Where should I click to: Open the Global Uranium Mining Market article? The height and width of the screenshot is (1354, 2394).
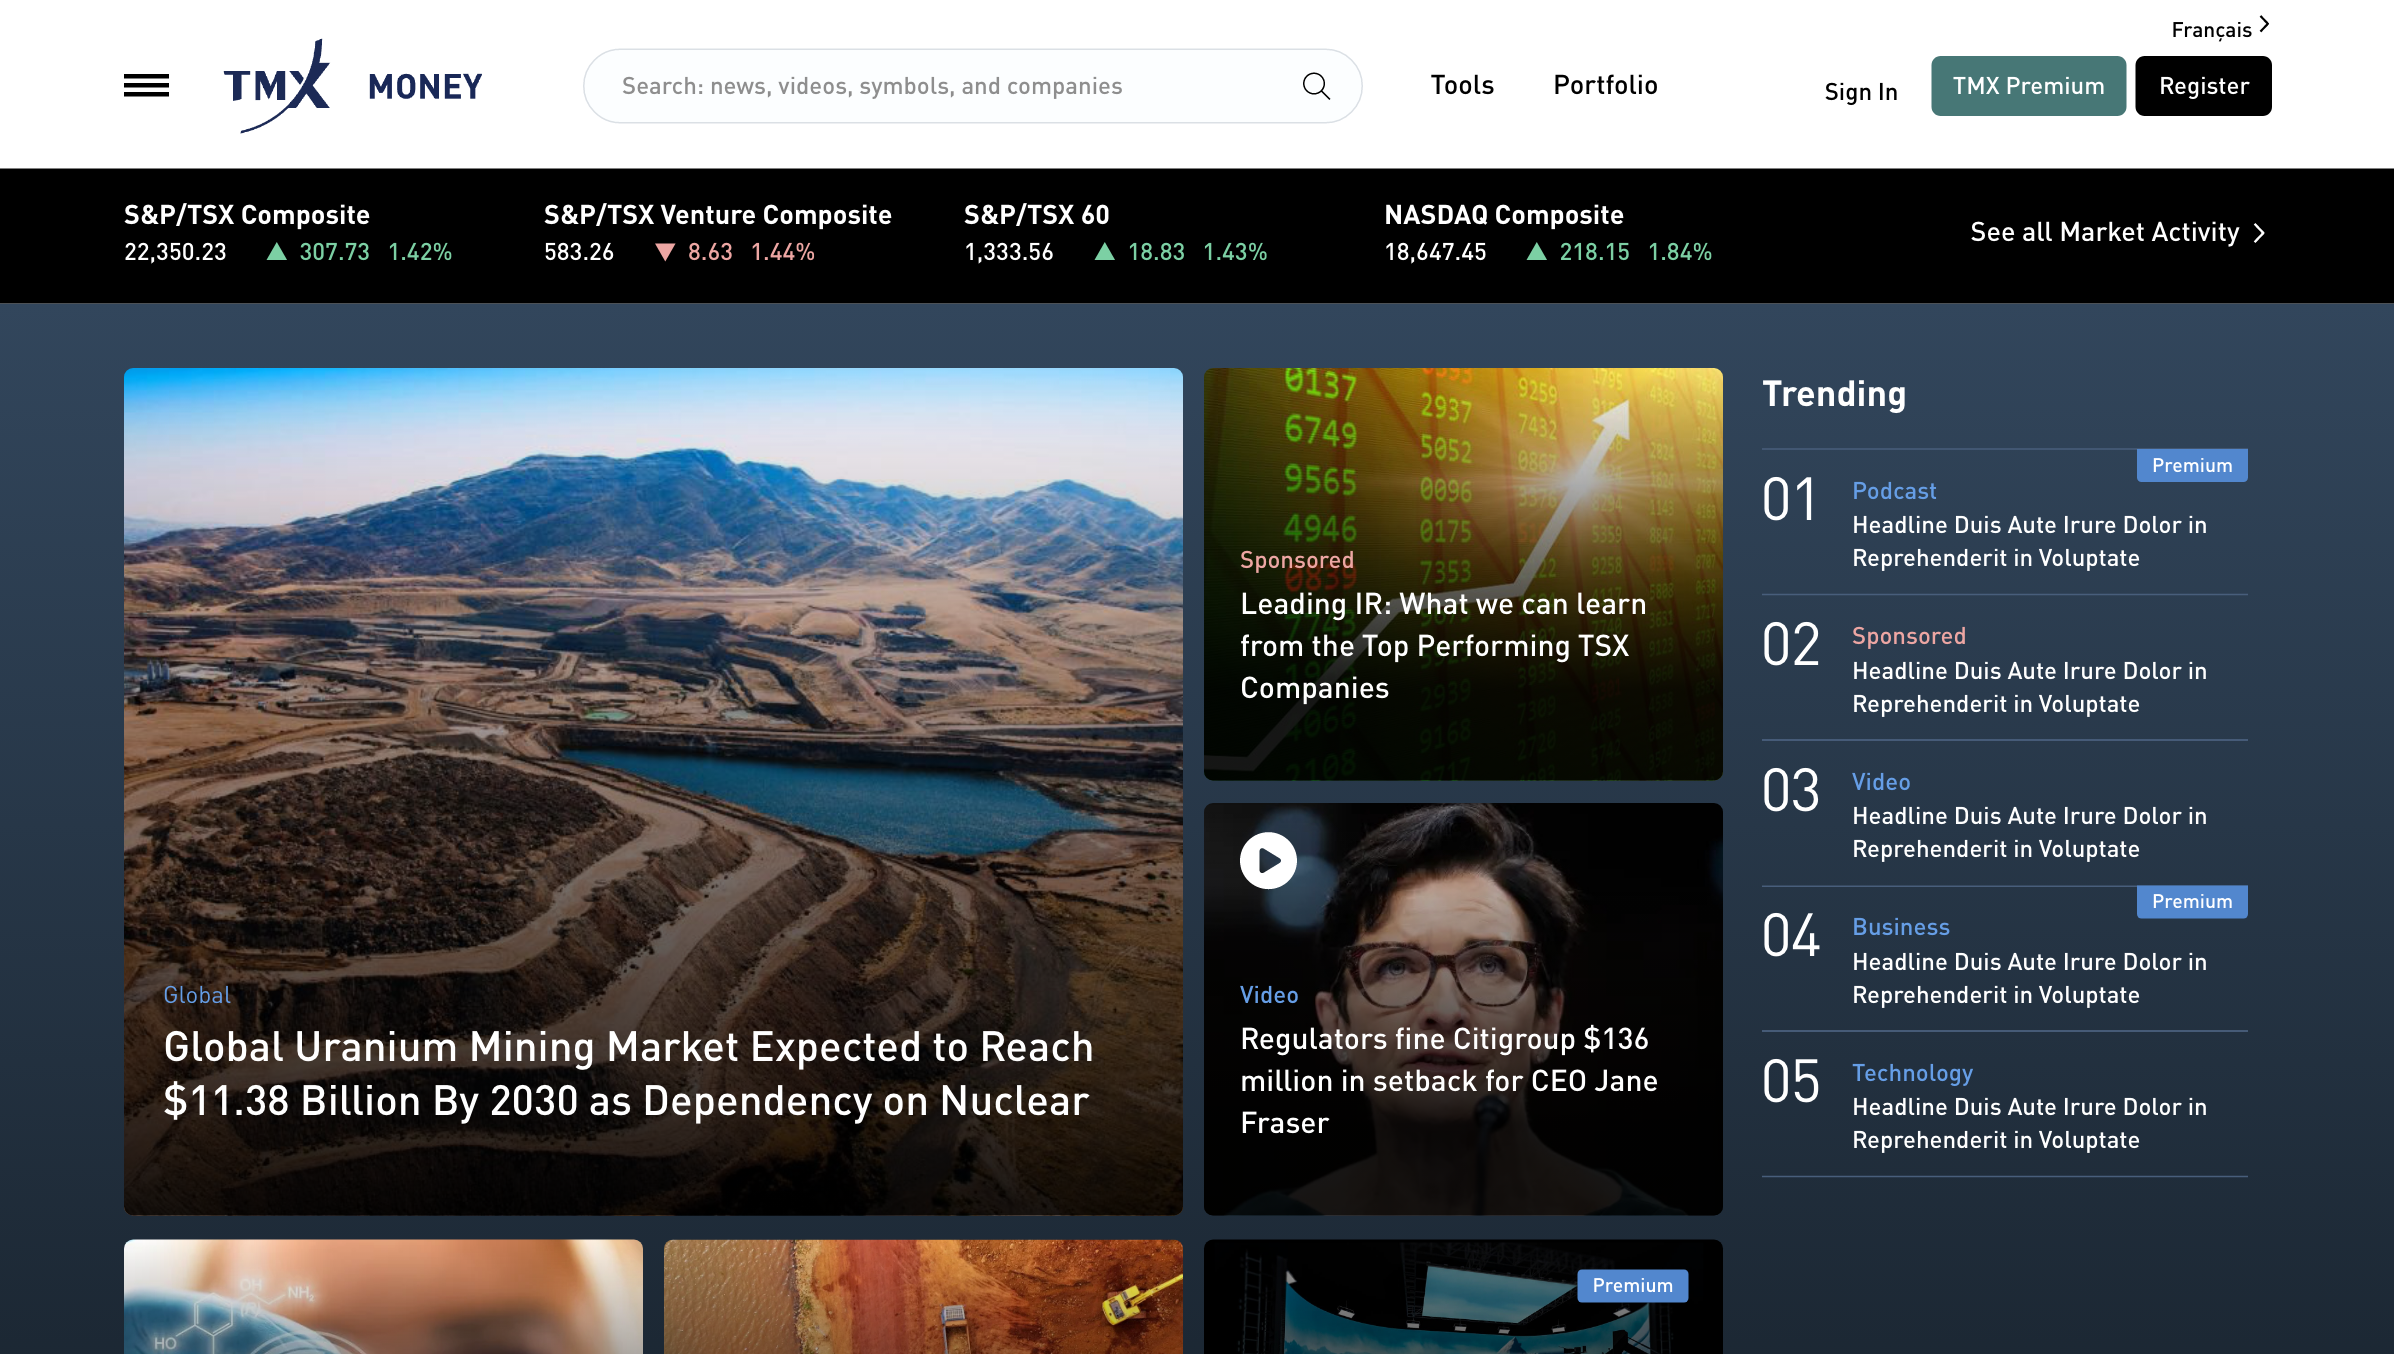coord(628,1074)
